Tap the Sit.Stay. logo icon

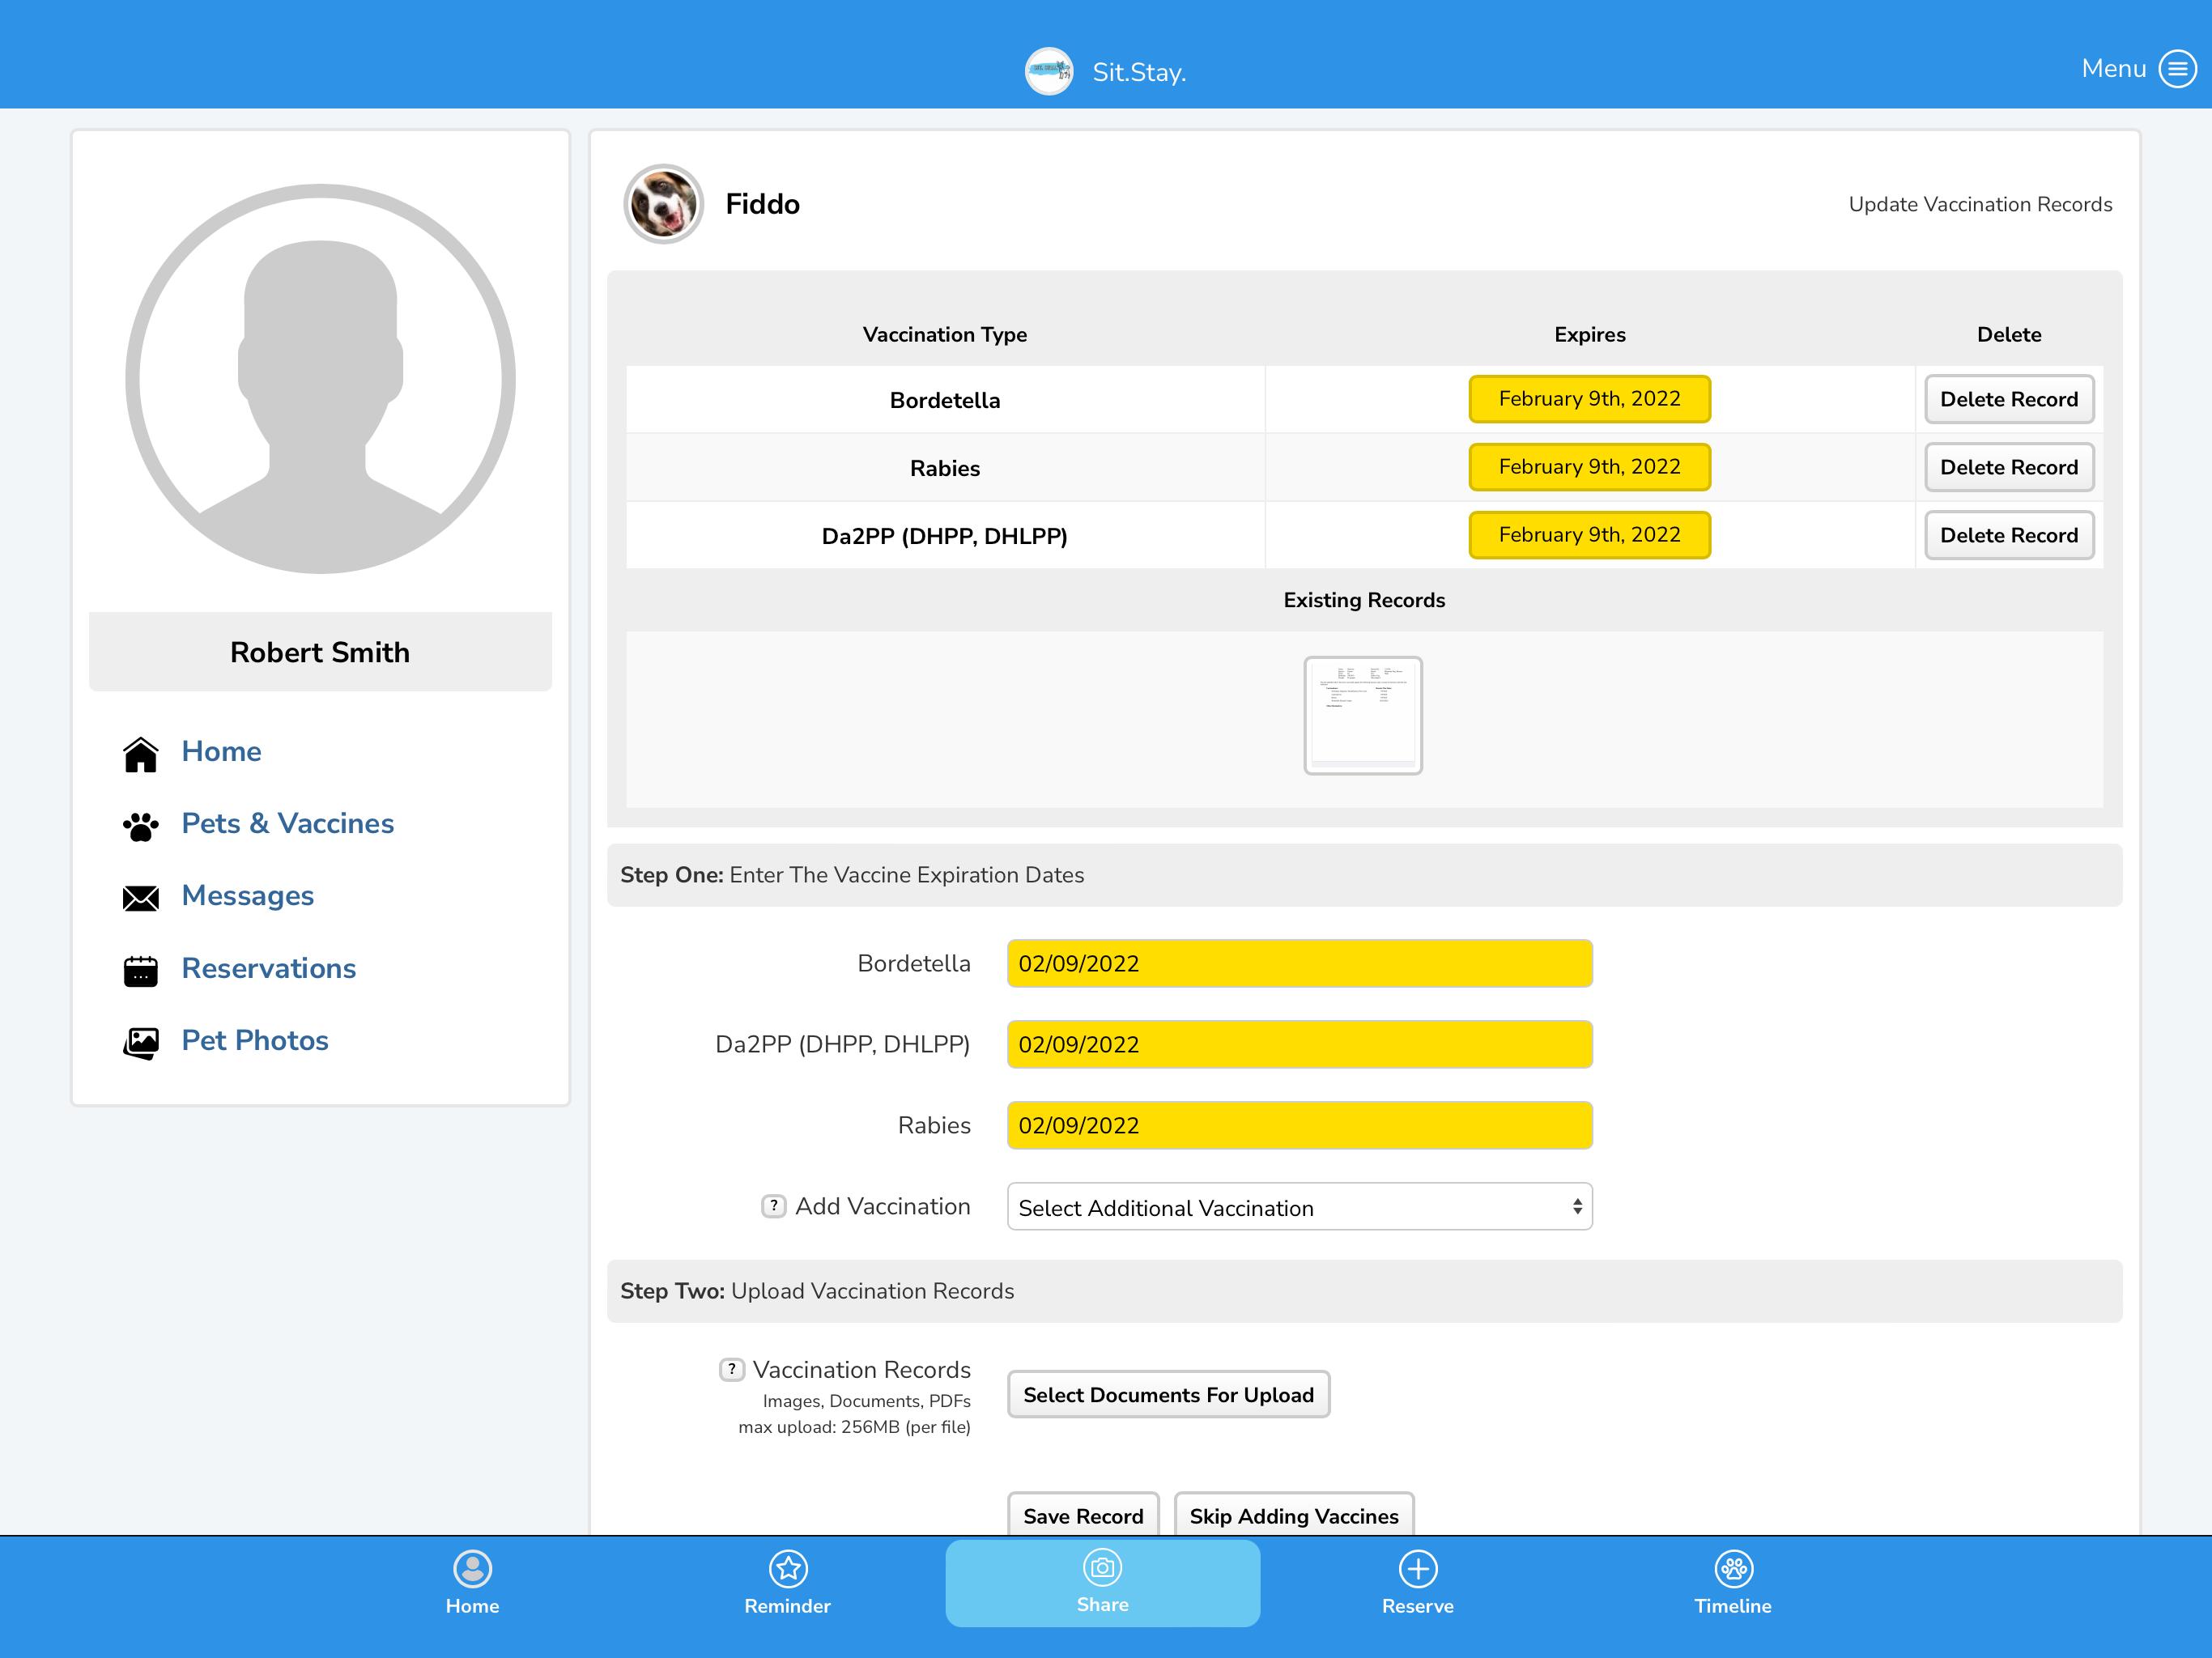[1049, 71]
